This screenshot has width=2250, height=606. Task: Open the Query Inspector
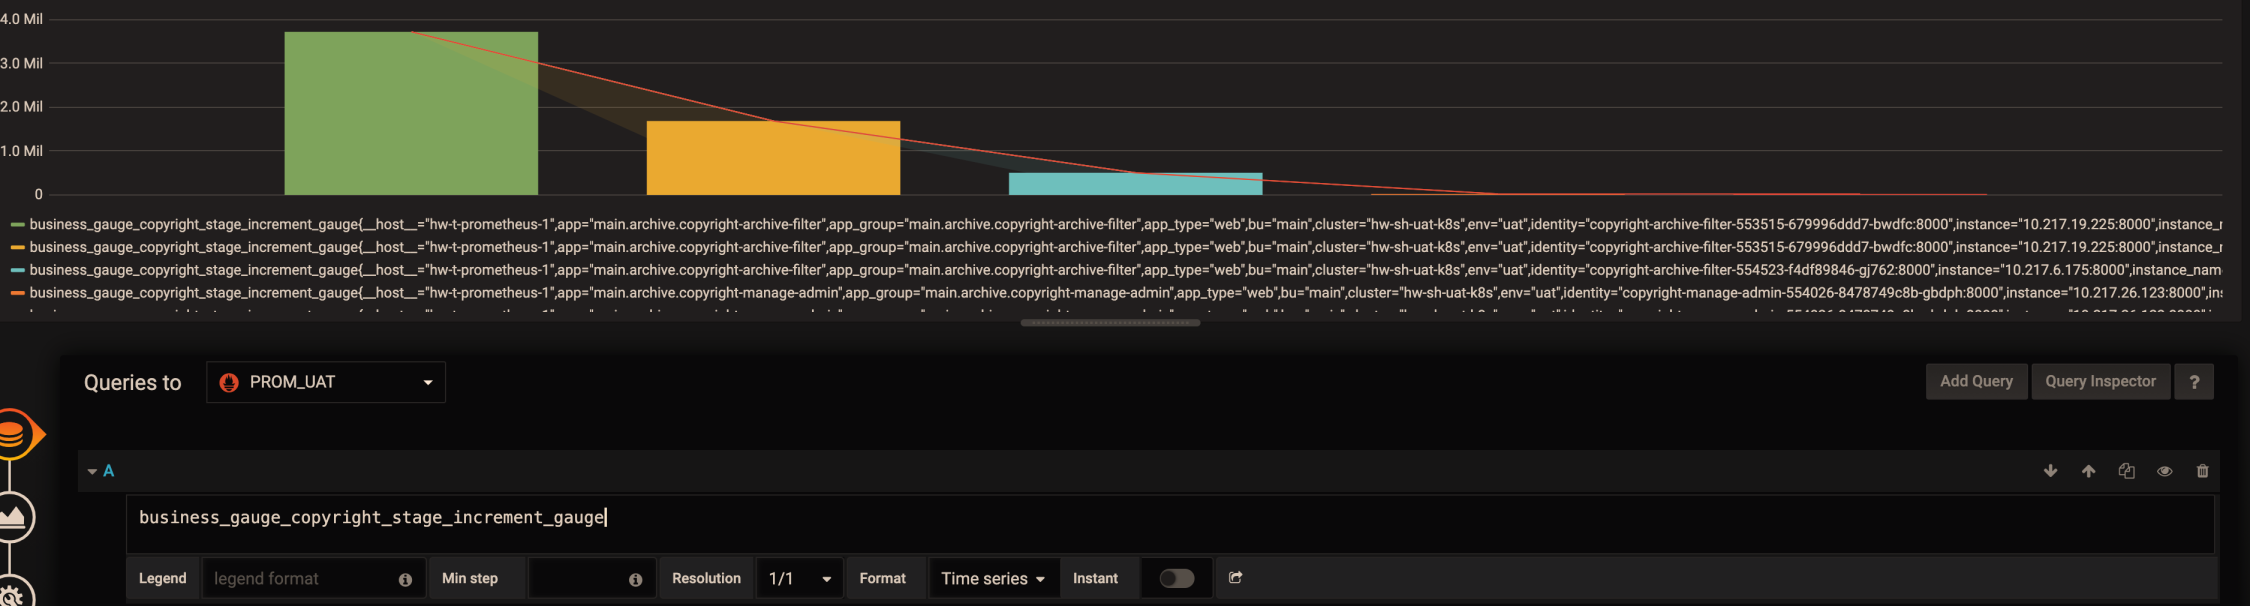coord(2100,382)
